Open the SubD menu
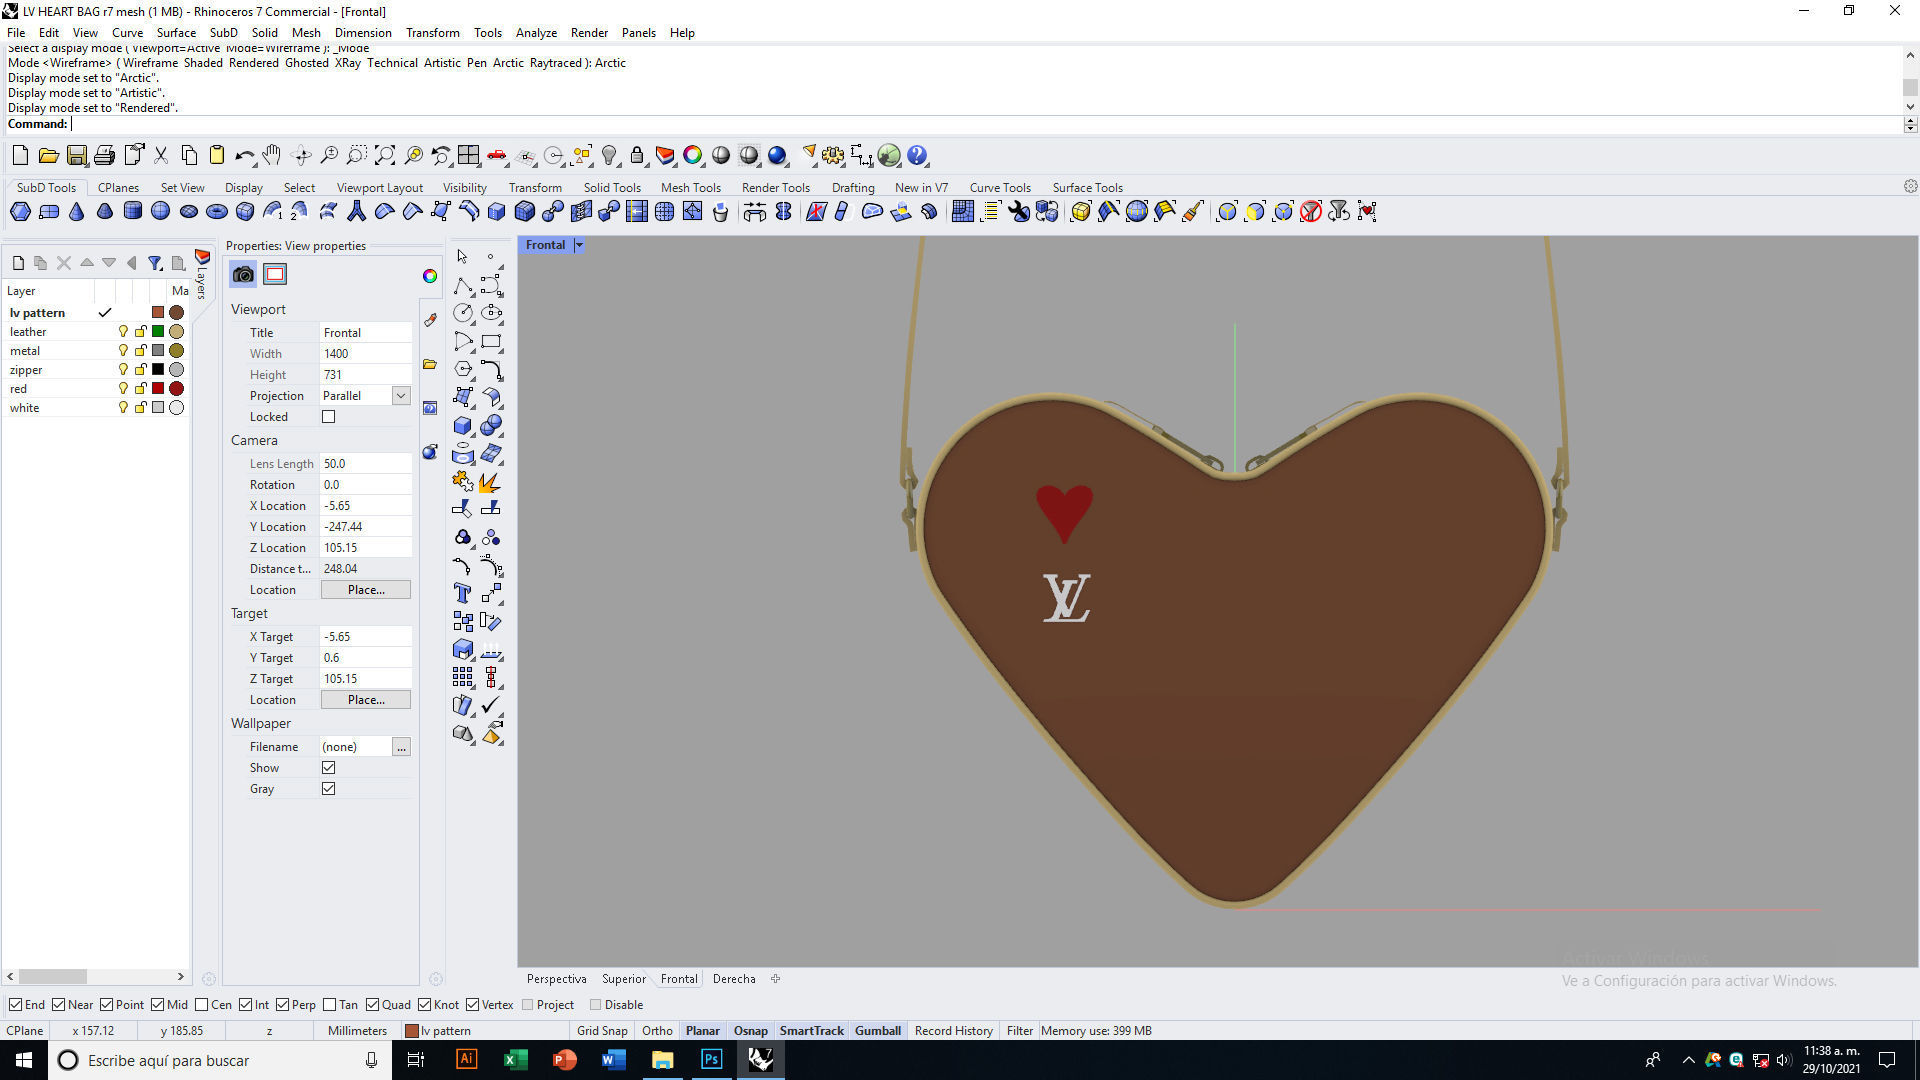Image resolution: width=1920 pixels, height=1080 pixels. 223,33
